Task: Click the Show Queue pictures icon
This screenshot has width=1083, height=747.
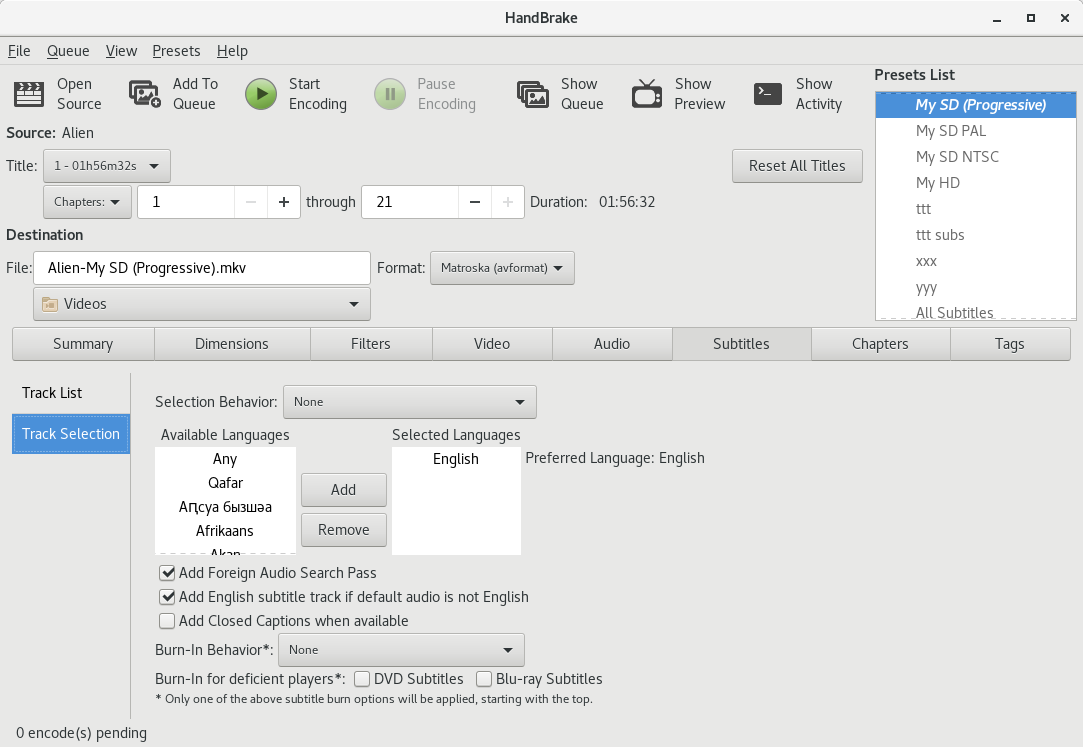Action: pos(533,94)
